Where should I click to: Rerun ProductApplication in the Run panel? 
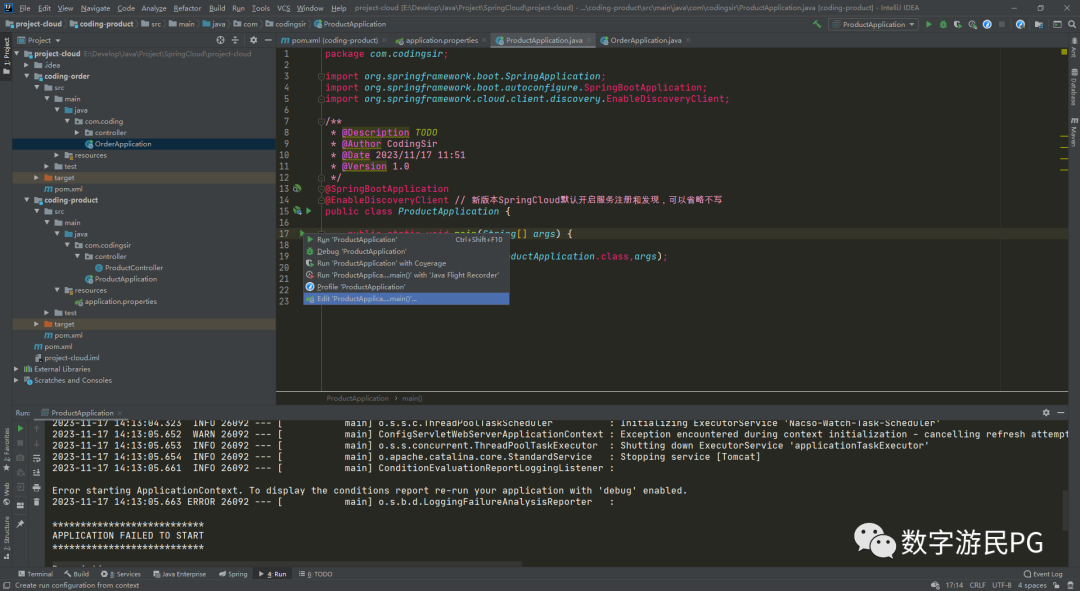[x=20, y=428]
